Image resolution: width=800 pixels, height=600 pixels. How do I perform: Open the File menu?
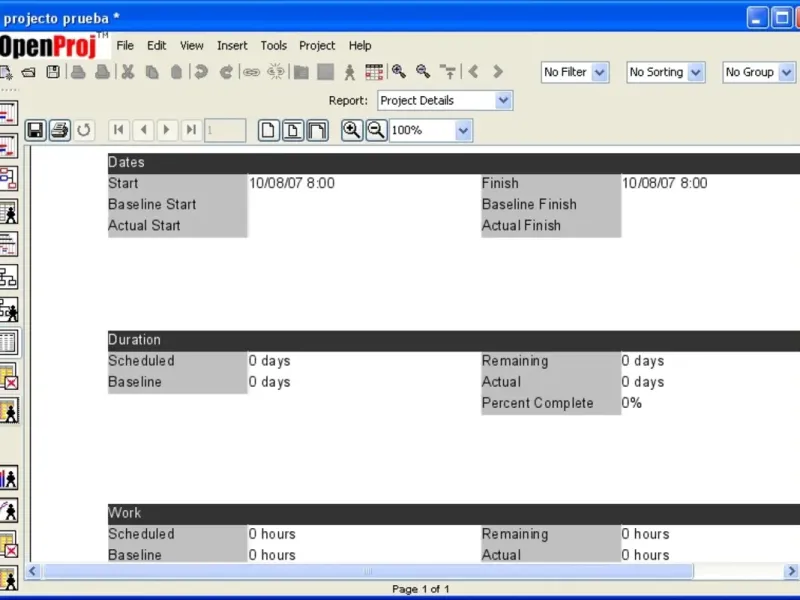pos(125,46)
